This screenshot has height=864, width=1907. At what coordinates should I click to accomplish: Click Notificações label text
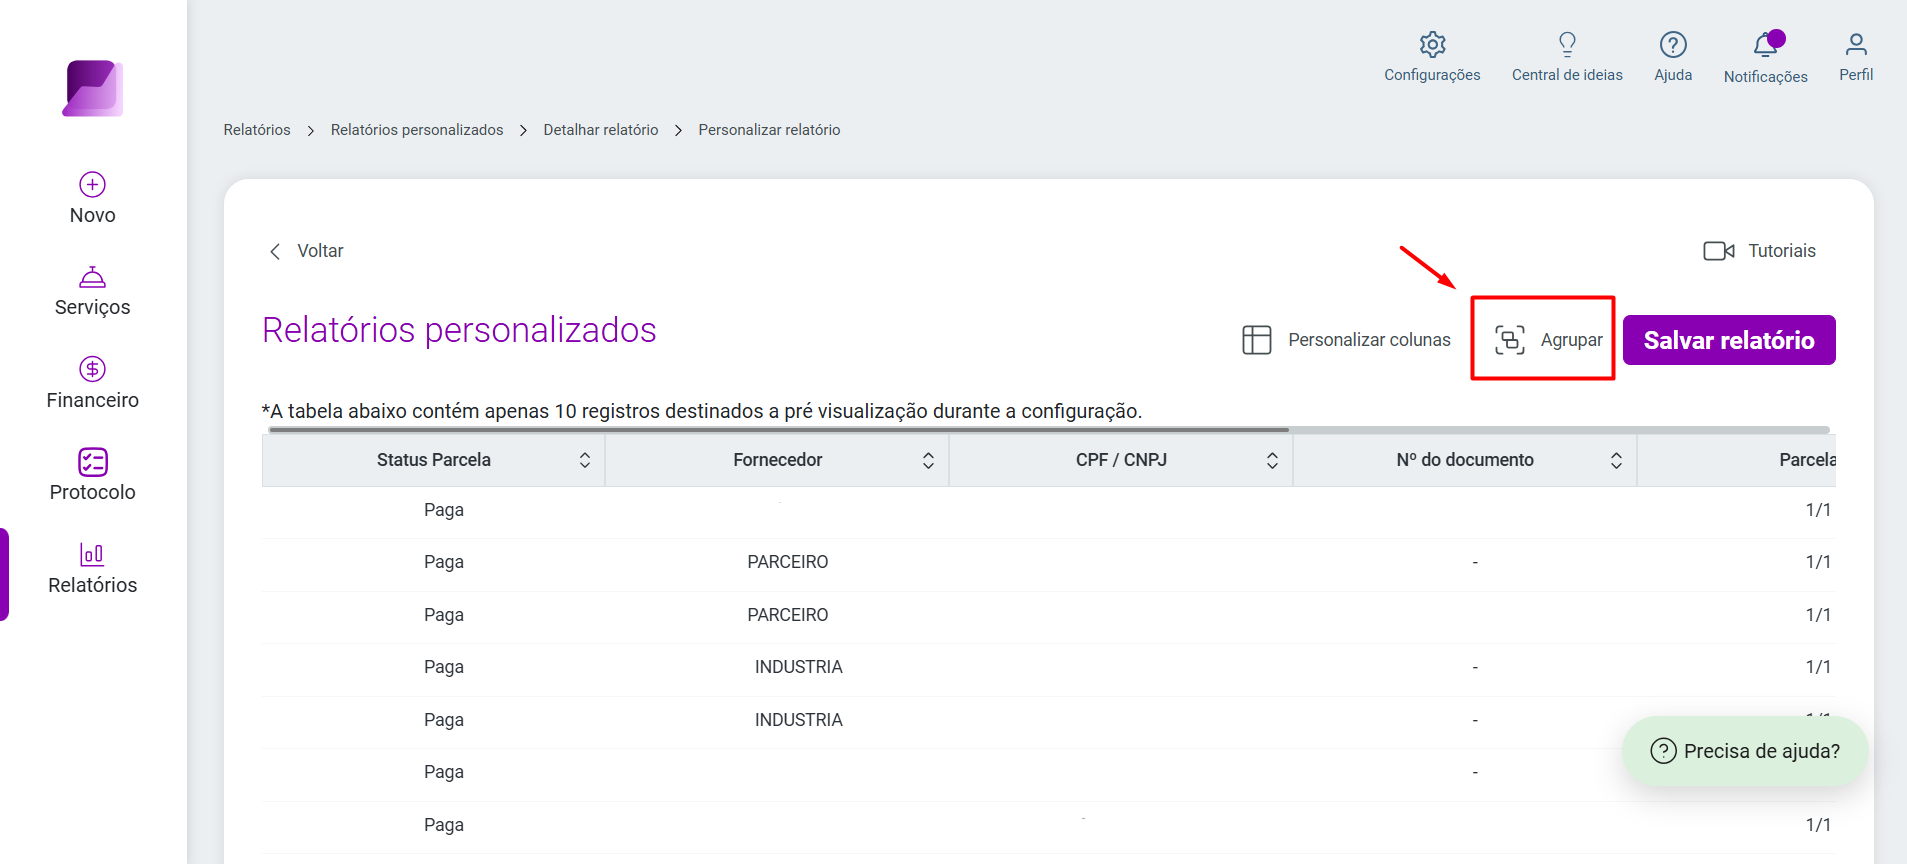[1766, 77]
